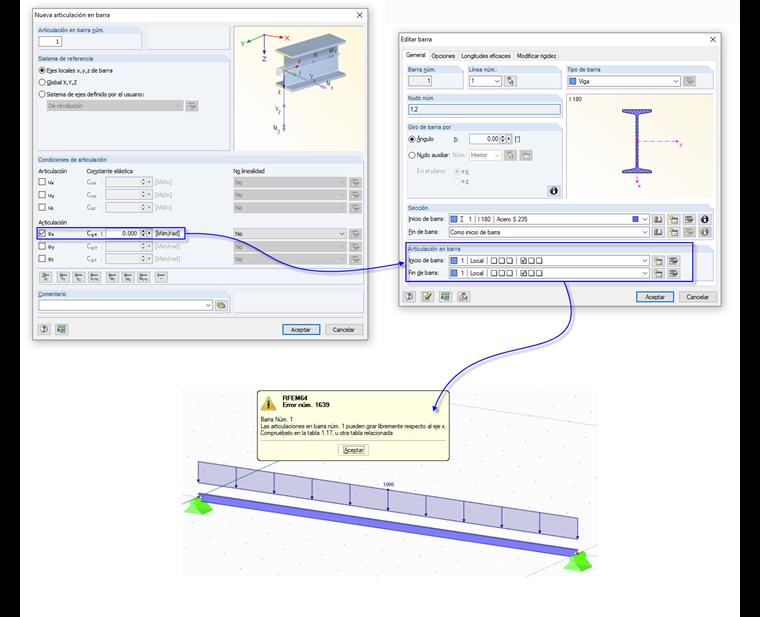
Task: Edit the section for Inicio de barra
Action: [x=689, y=220]
